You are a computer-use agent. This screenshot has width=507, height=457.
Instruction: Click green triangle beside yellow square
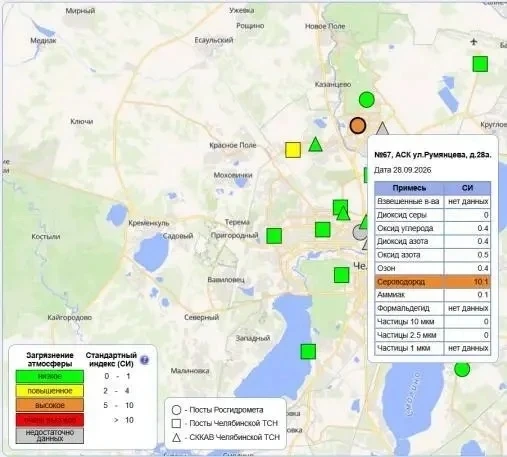point(315,145)
